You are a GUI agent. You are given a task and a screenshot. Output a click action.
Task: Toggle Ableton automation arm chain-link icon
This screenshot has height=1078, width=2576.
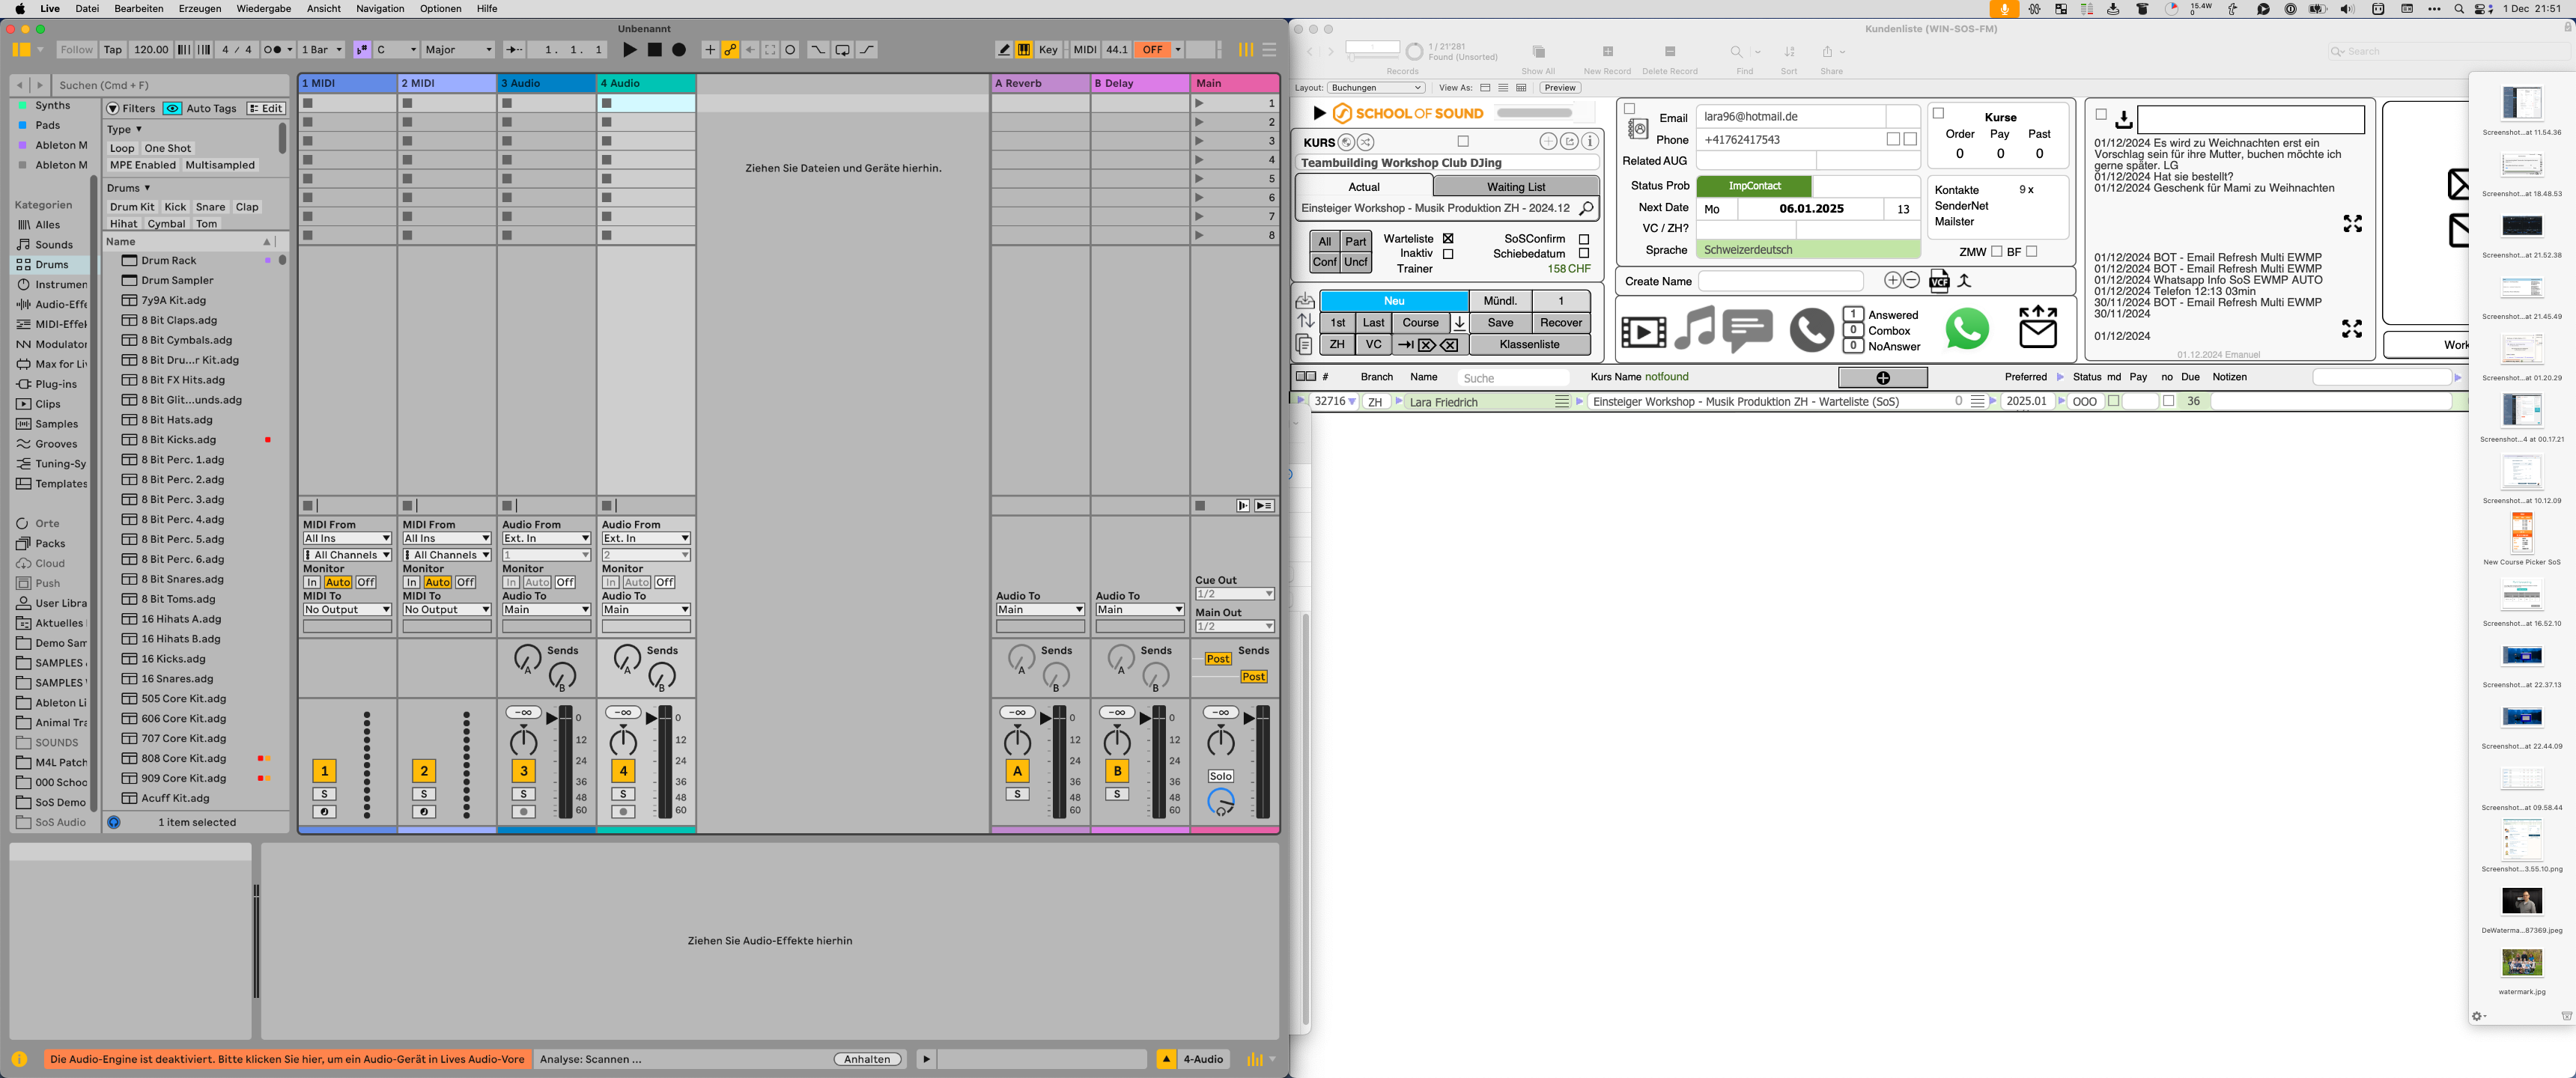click(x=731, y=50)
